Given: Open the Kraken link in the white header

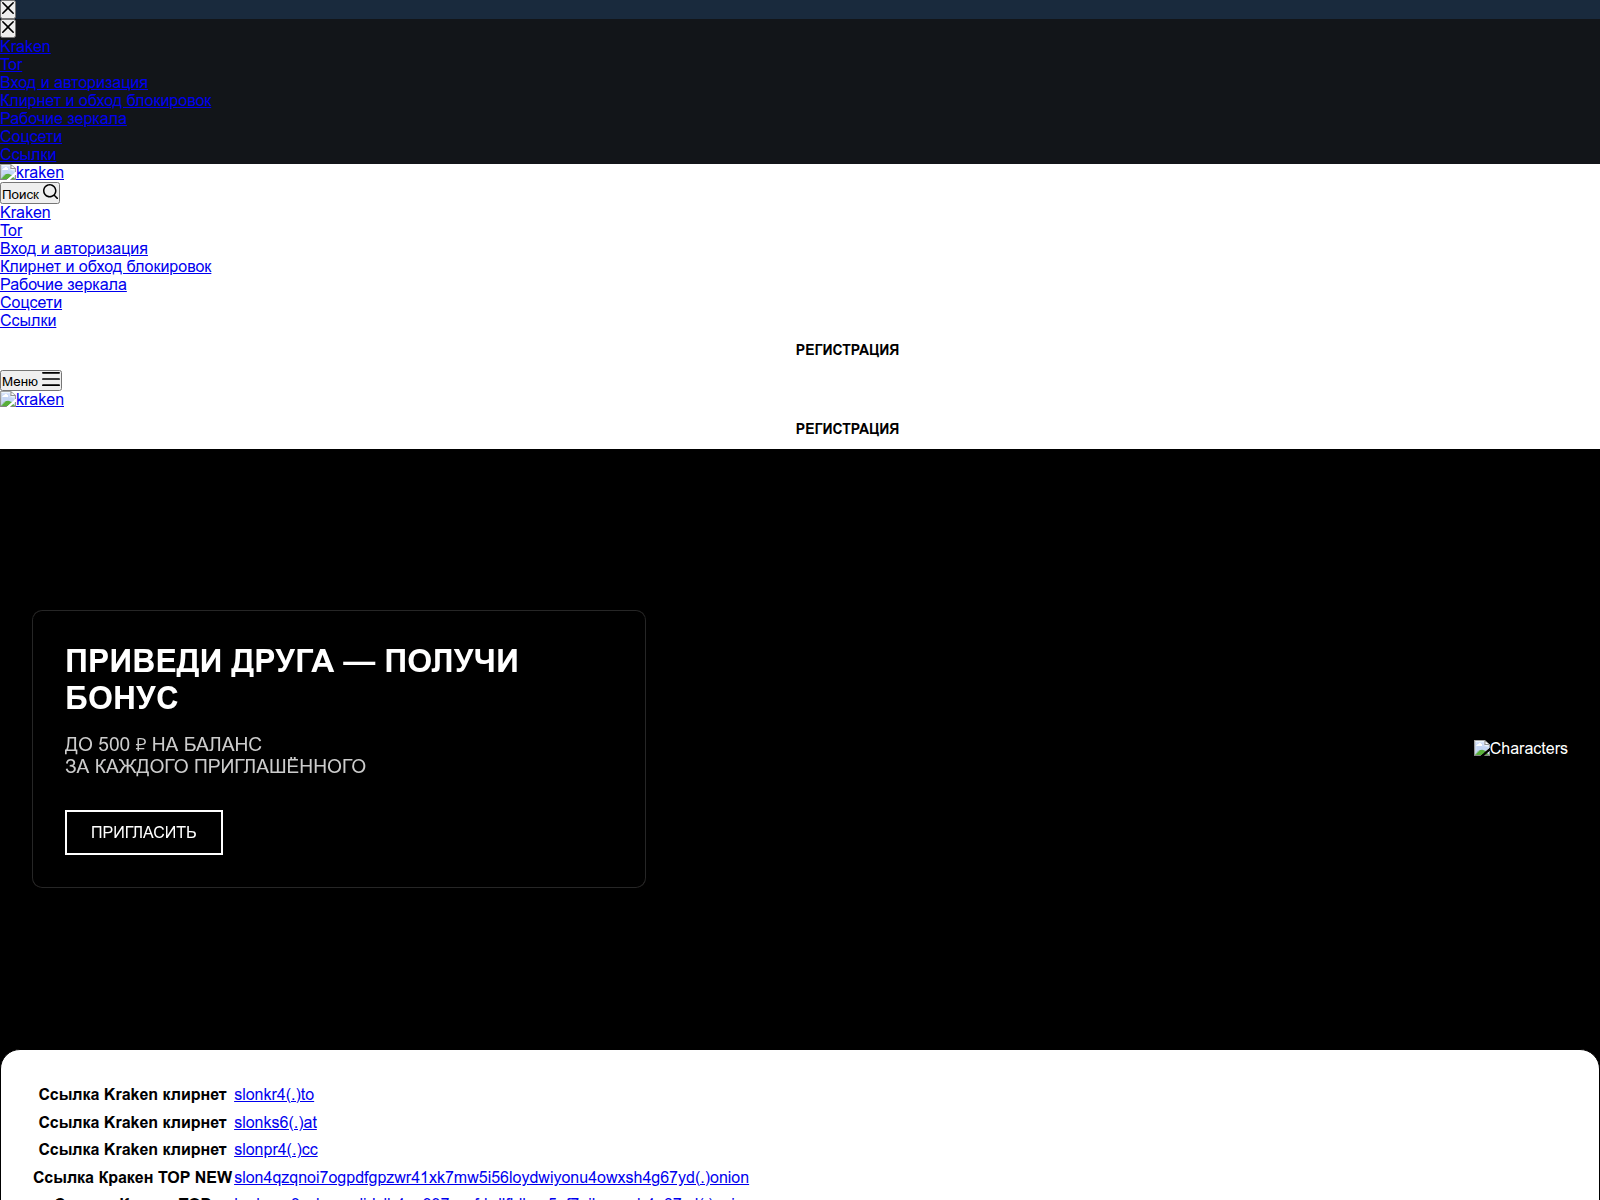Looking at the screenshot, I should (x=25, y=212).
